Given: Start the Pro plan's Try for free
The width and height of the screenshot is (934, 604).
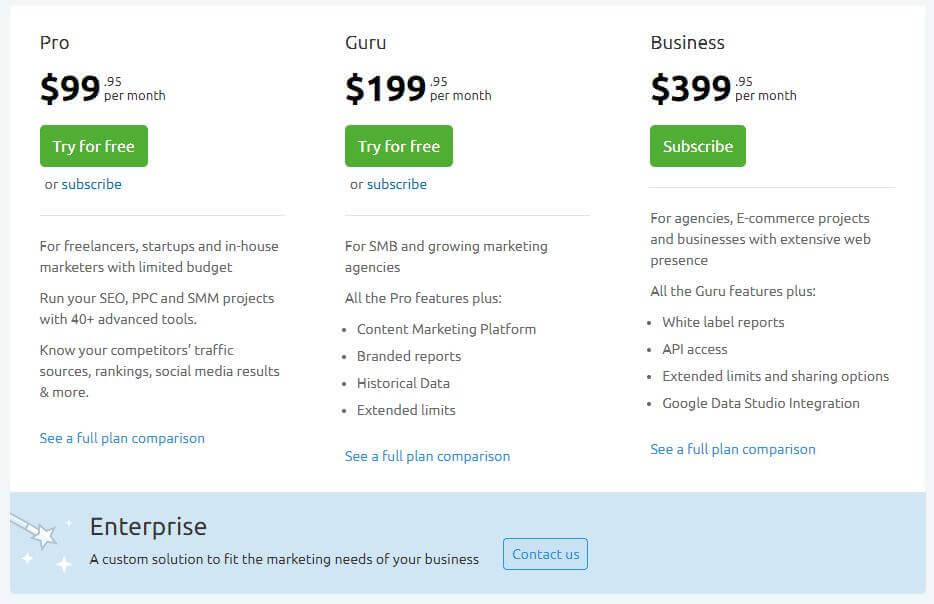Looking at the screenshot, I should coord(94,146).
